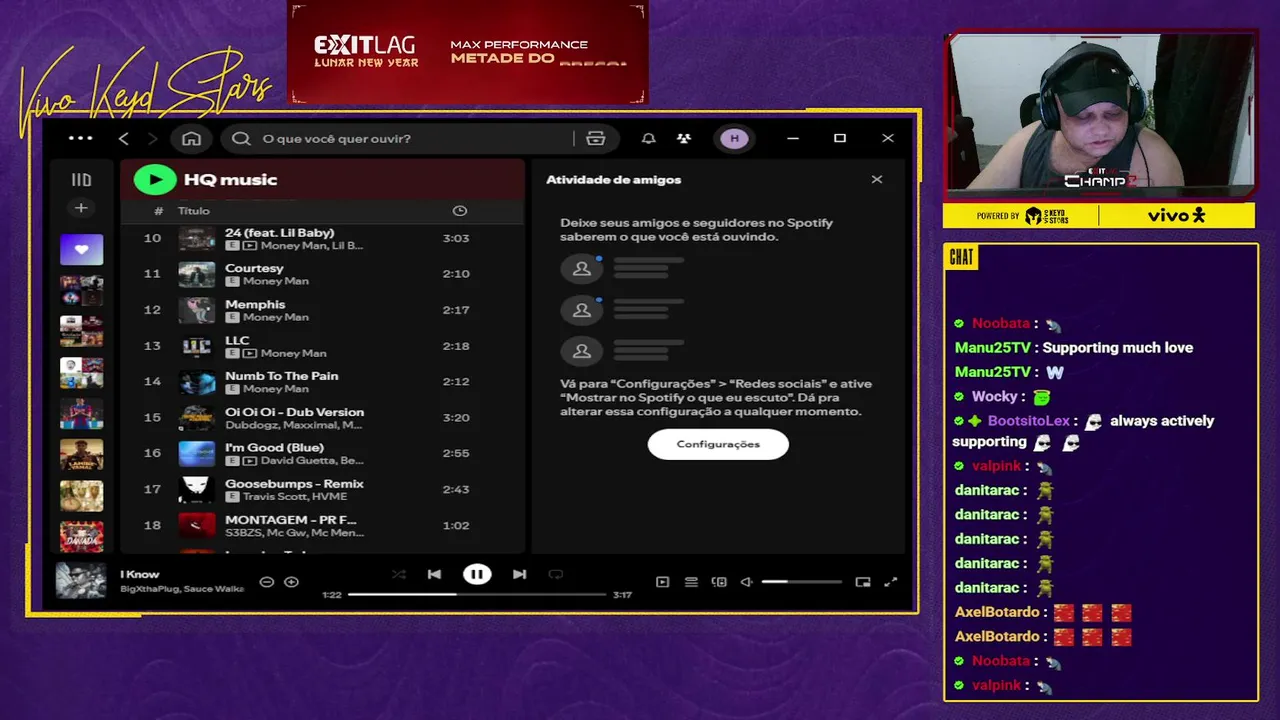Open the queue icon
Screen dimensions: 1280x720
[x=691, y=582]
